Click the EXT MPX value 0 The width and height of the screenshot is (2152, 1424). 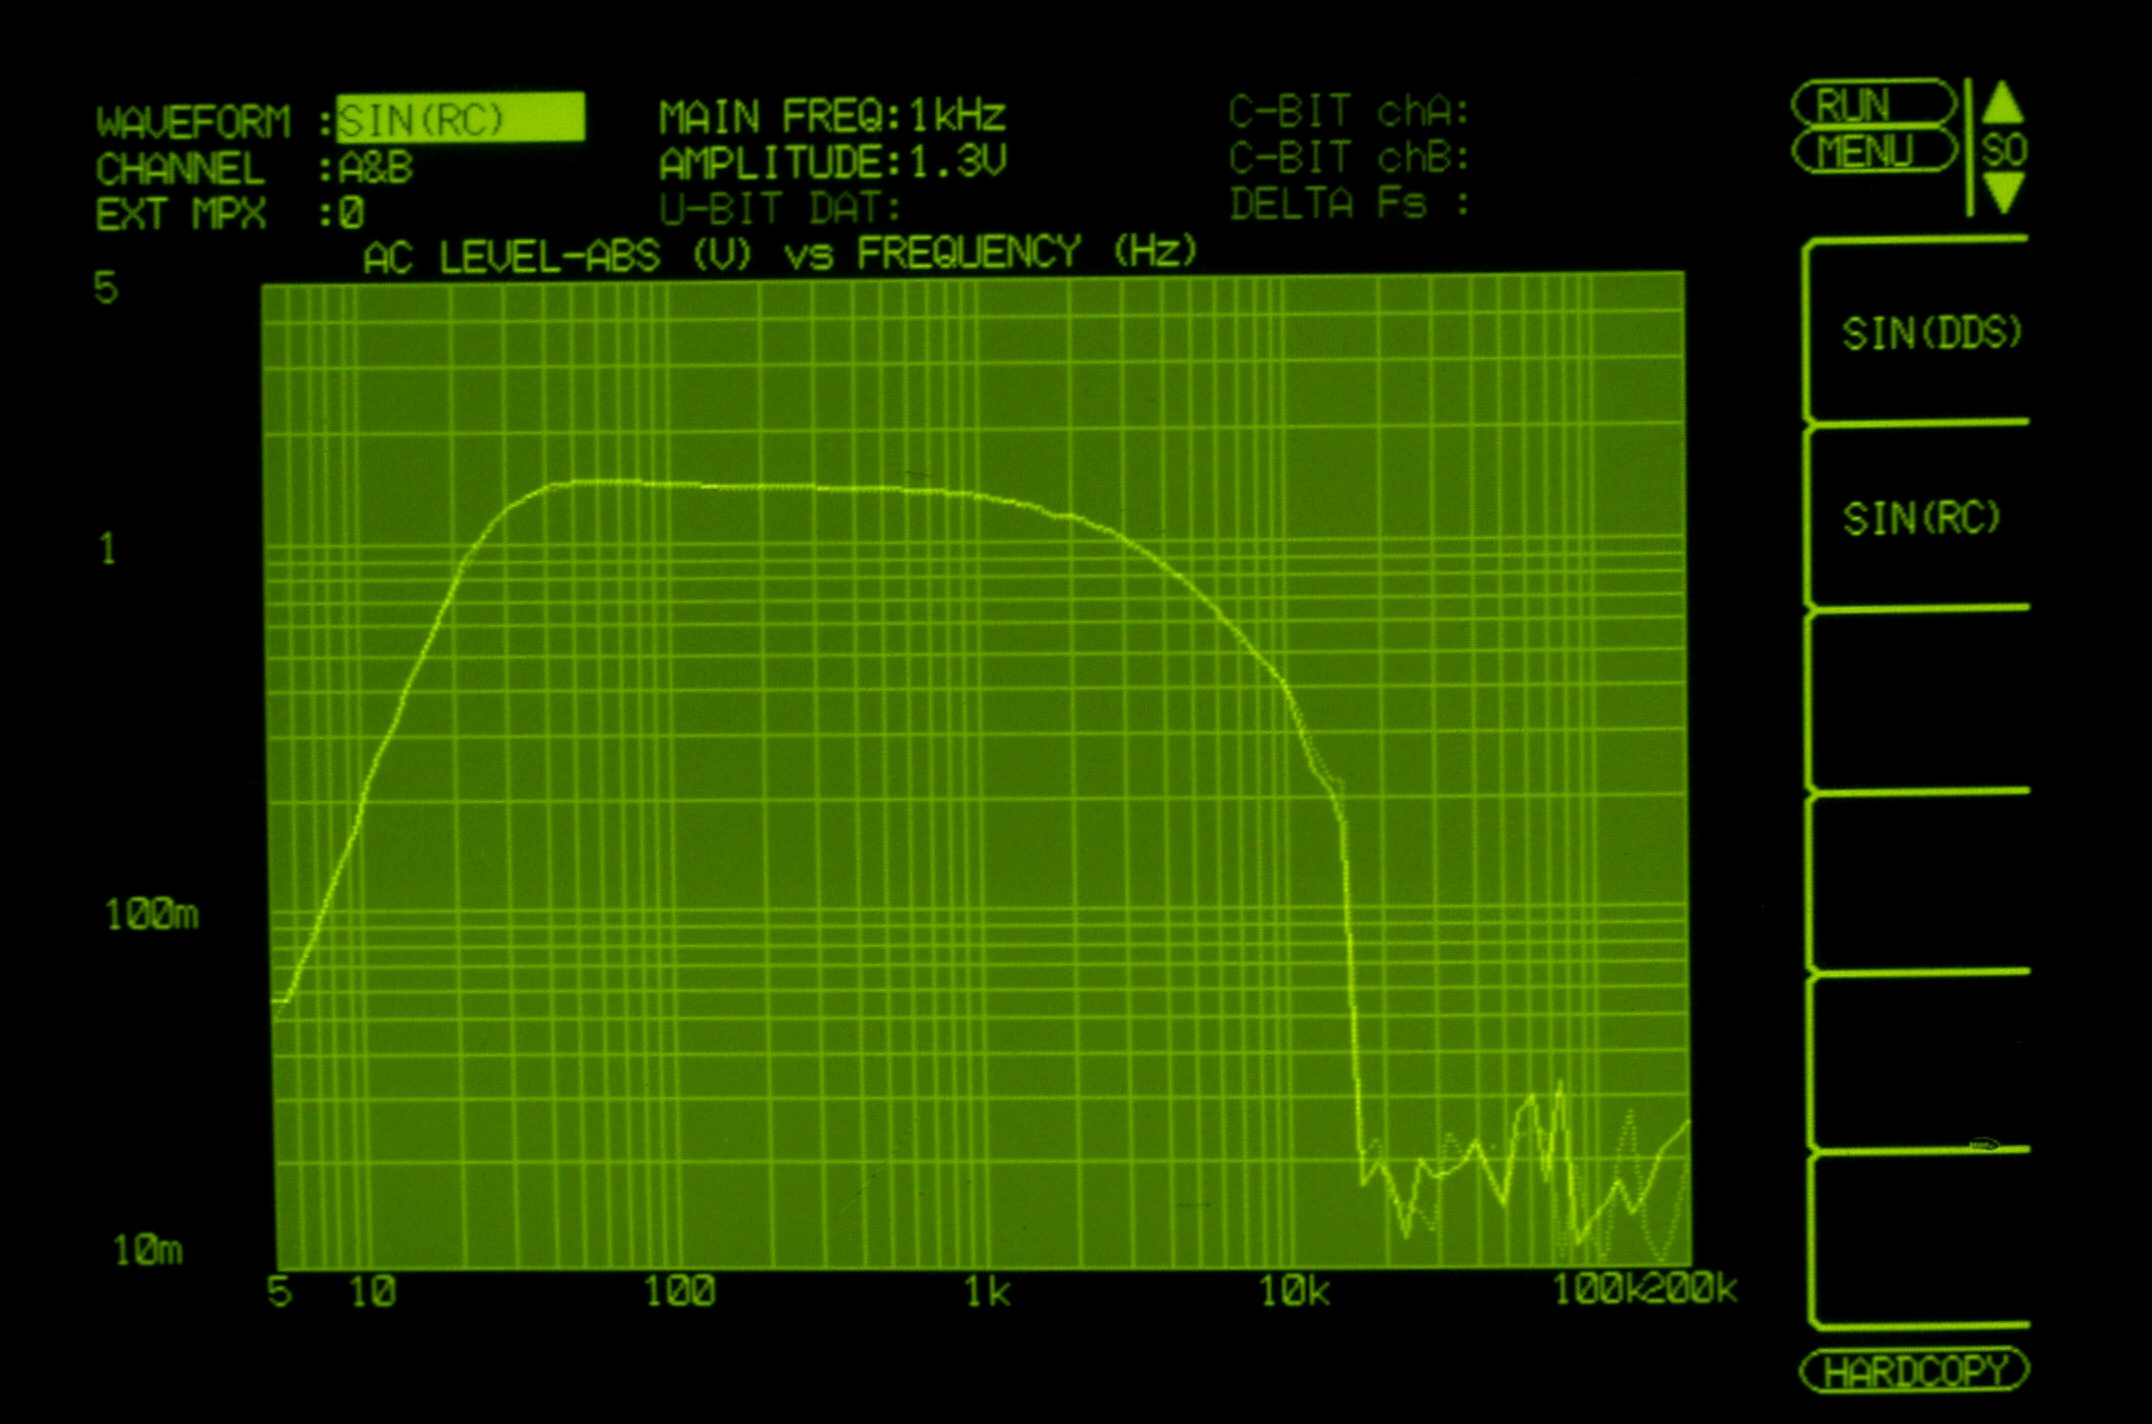[x=351, y=214]
